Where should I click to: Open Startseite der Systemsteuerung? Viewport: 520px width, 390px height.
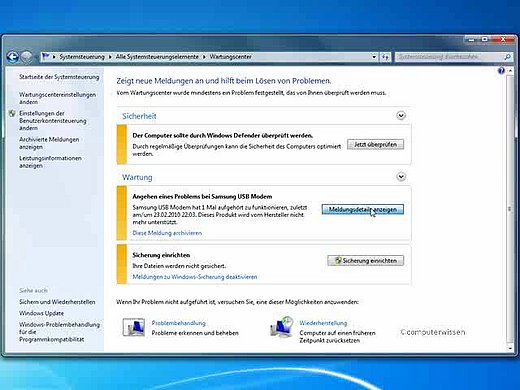59,77
